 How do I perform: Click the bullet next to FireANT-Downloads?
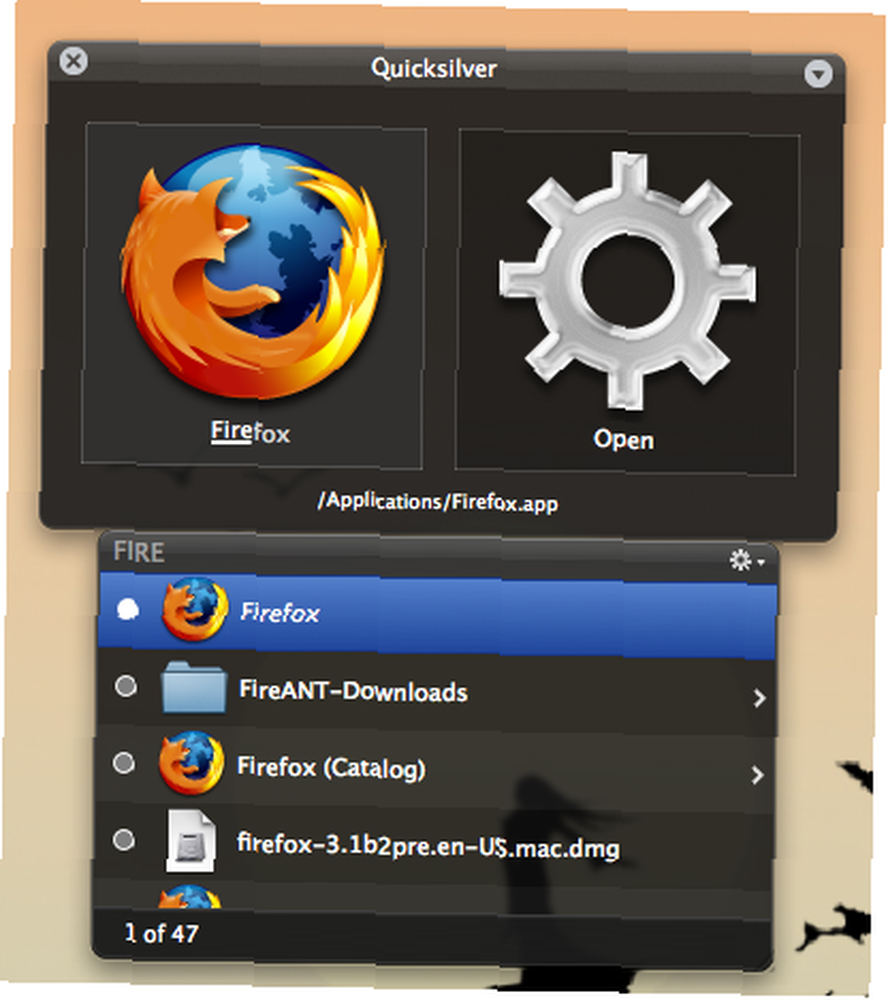click(x=126, y=686)
